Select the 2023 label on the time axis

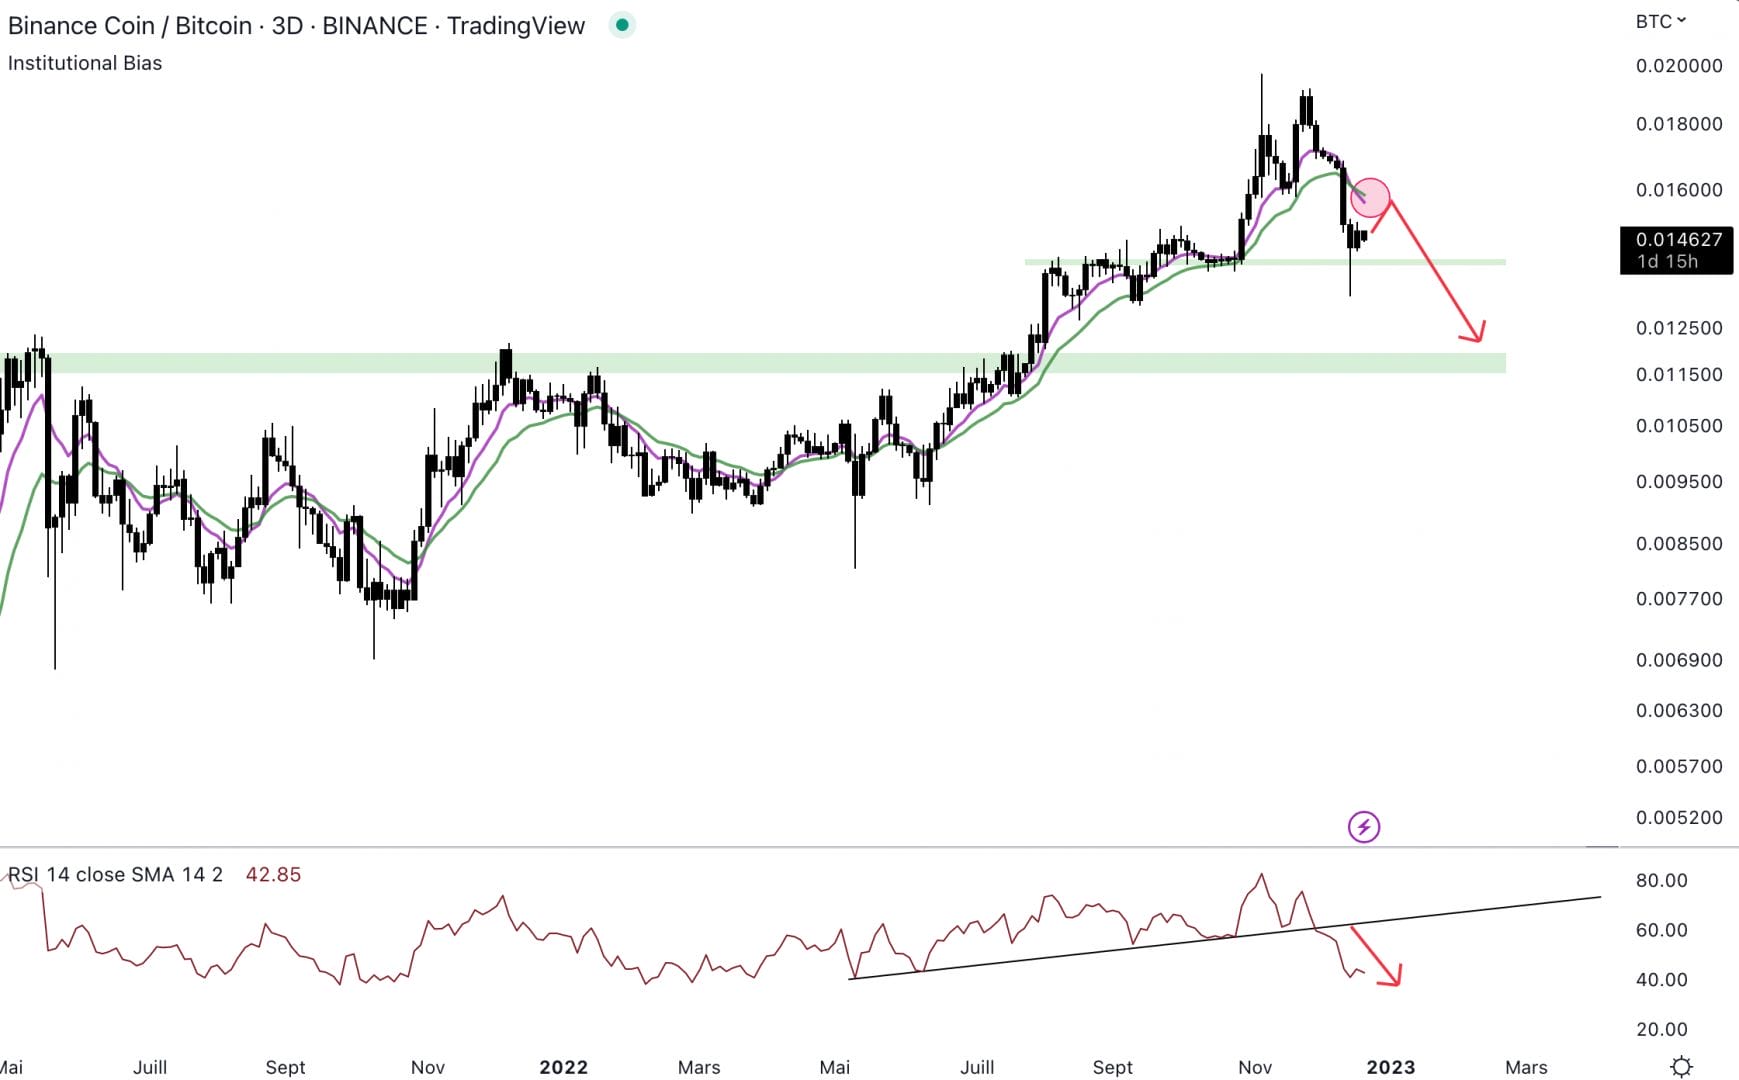(1394, 1066)
